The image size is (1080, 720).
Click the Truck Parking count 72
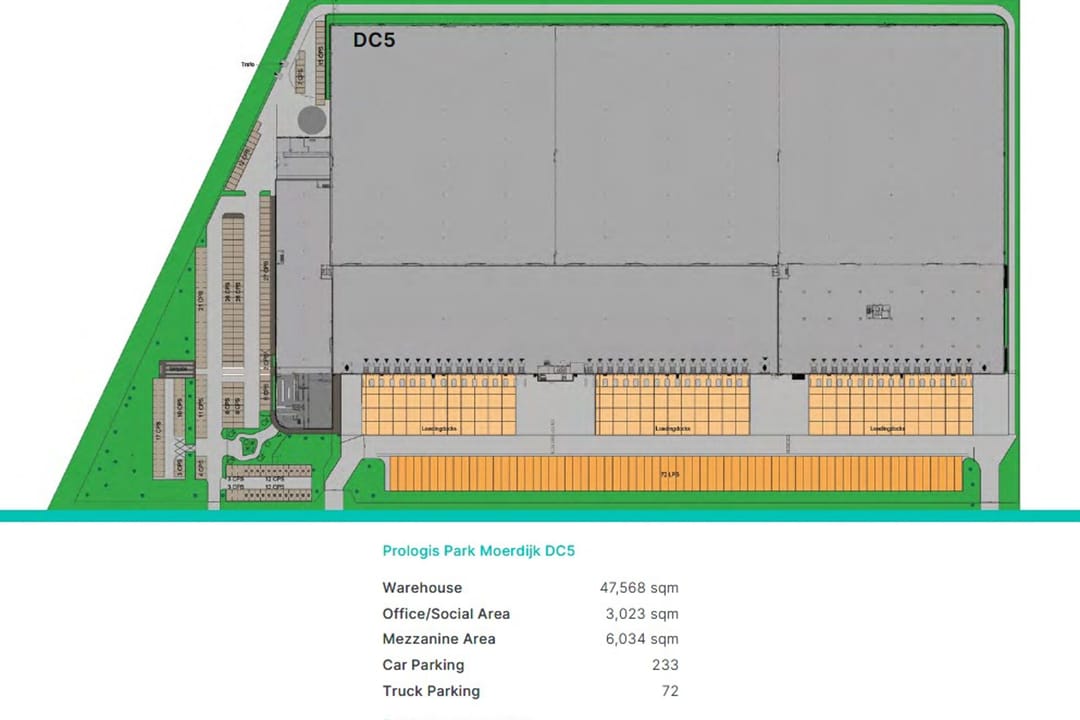point(669,691)
